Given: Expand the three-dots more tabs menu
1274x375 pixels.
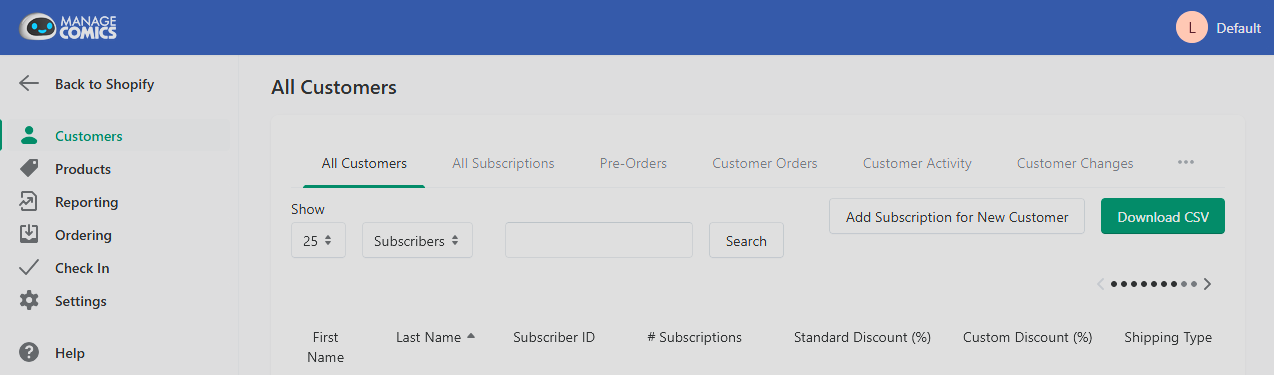Looking at the screenshot, I should [1186, 162].
